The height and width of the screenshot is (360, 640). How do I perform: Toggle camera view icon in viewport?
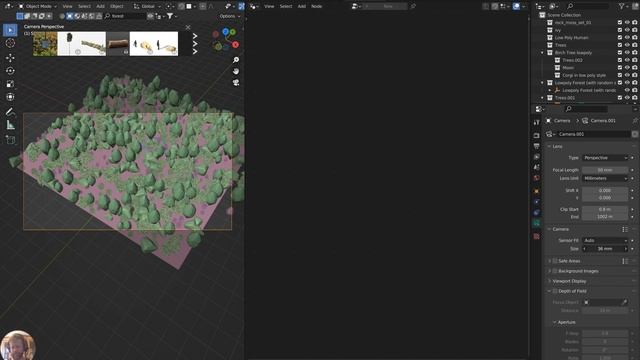(236, 83)
